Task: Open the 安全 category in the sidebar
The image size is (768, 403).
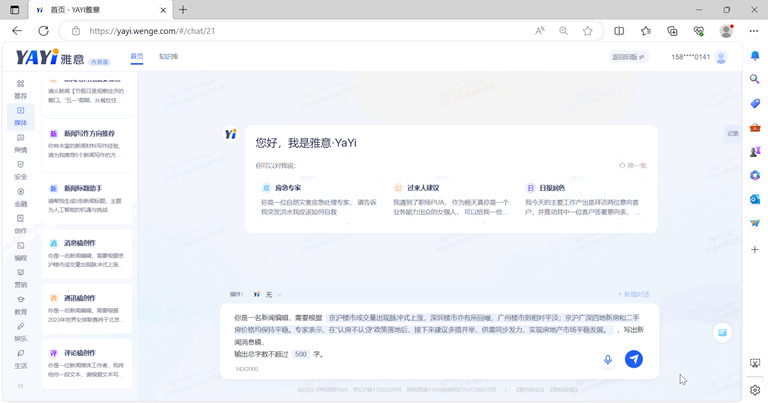Action: coord(21,170)
